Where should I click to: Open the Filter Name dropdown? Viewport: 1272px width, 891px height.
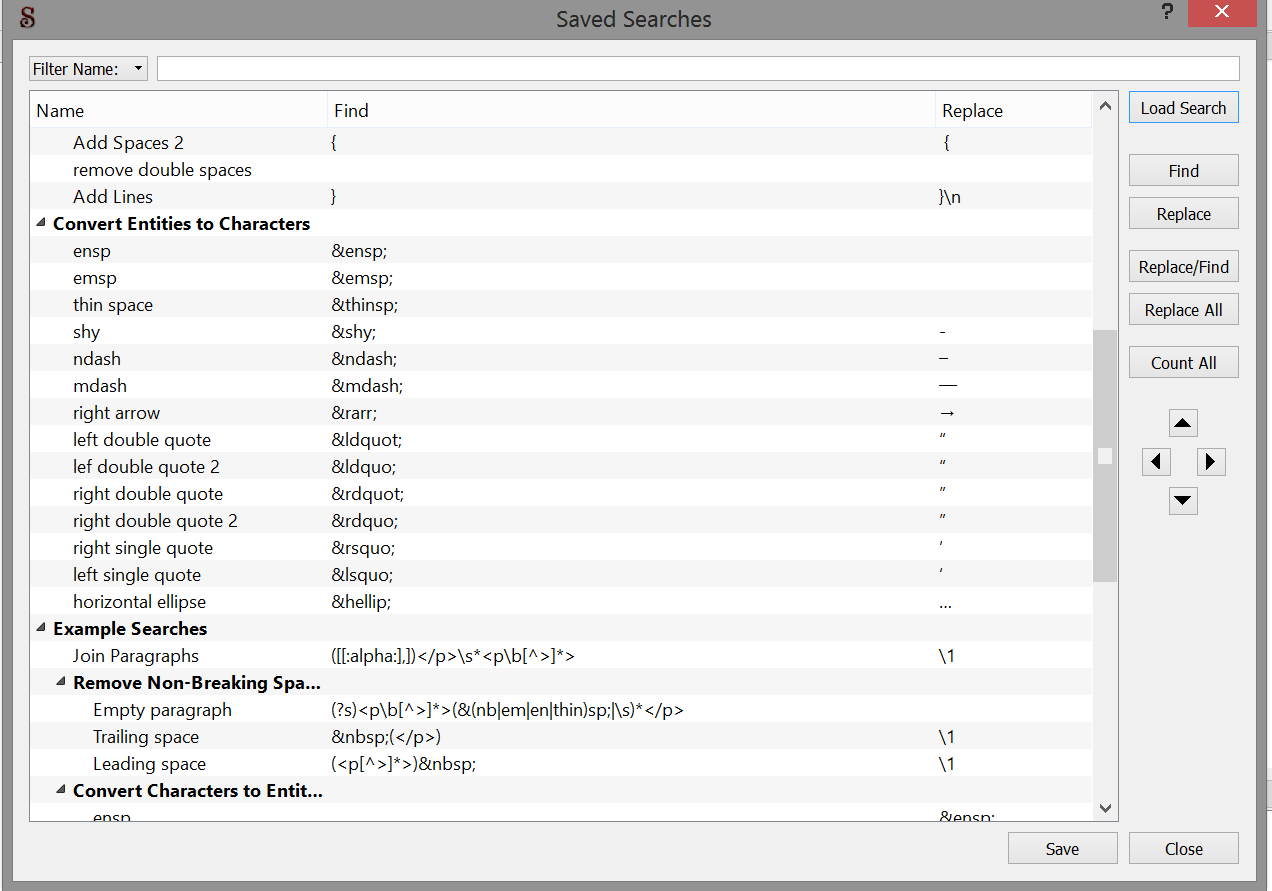click(x=88, y=69)
